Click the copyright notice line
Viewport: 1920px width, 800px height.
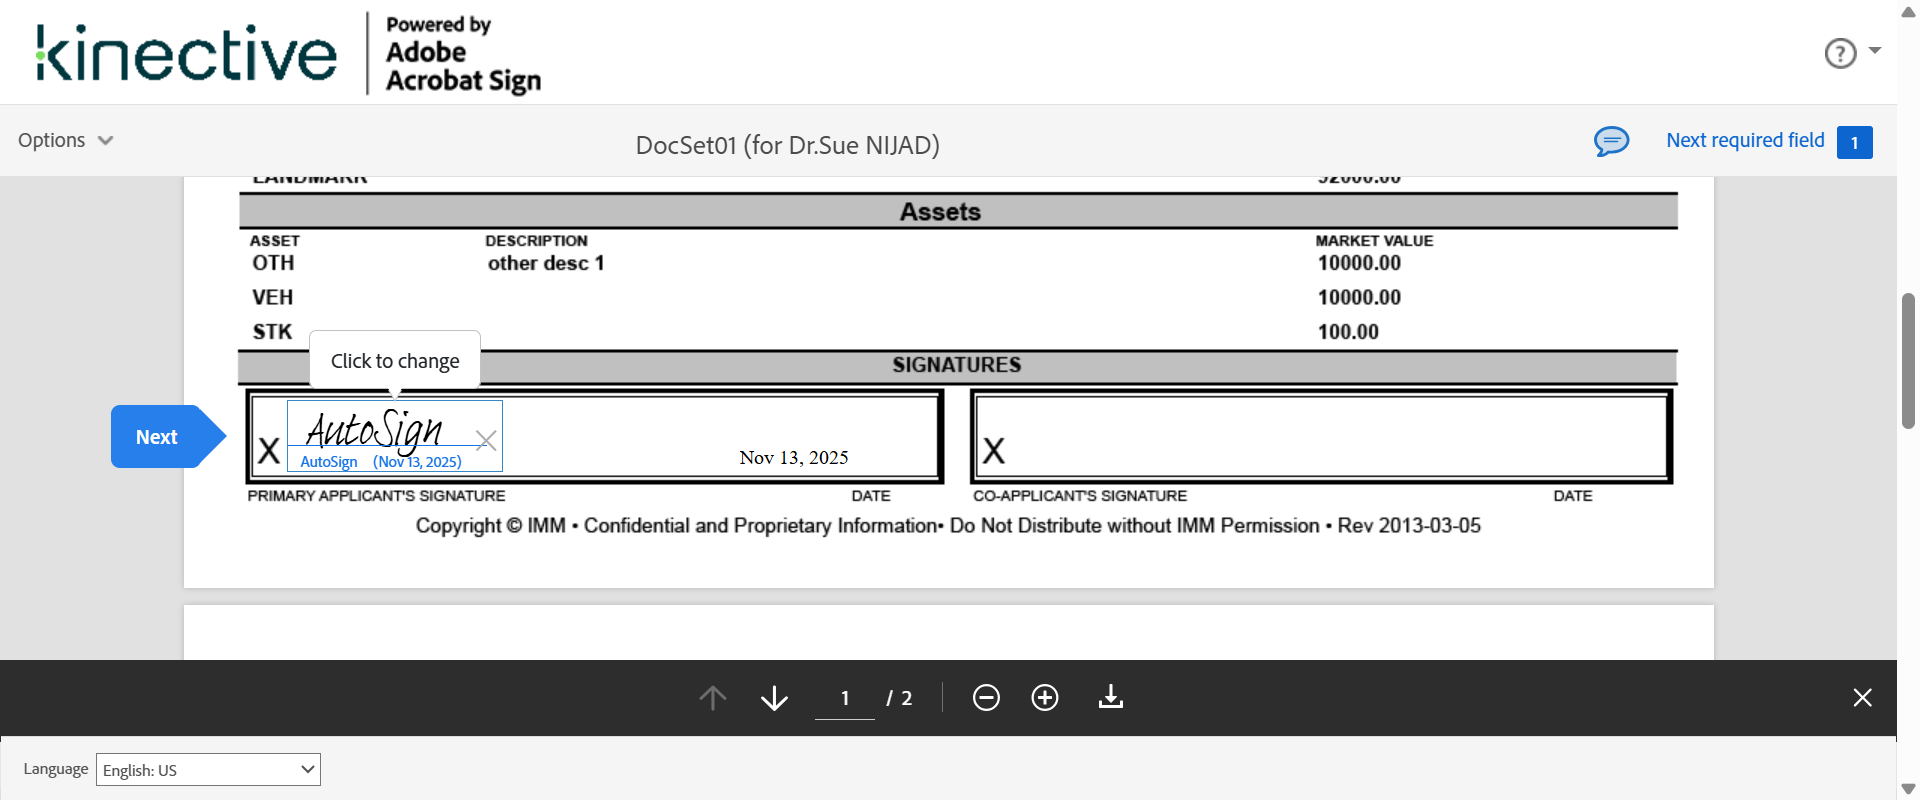948,526
